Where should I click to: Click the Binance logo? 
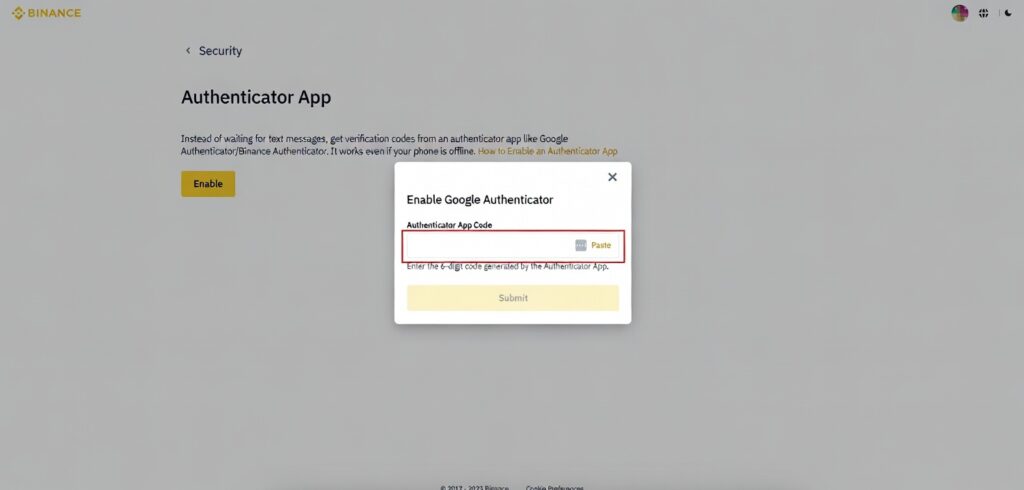[46, 13]
